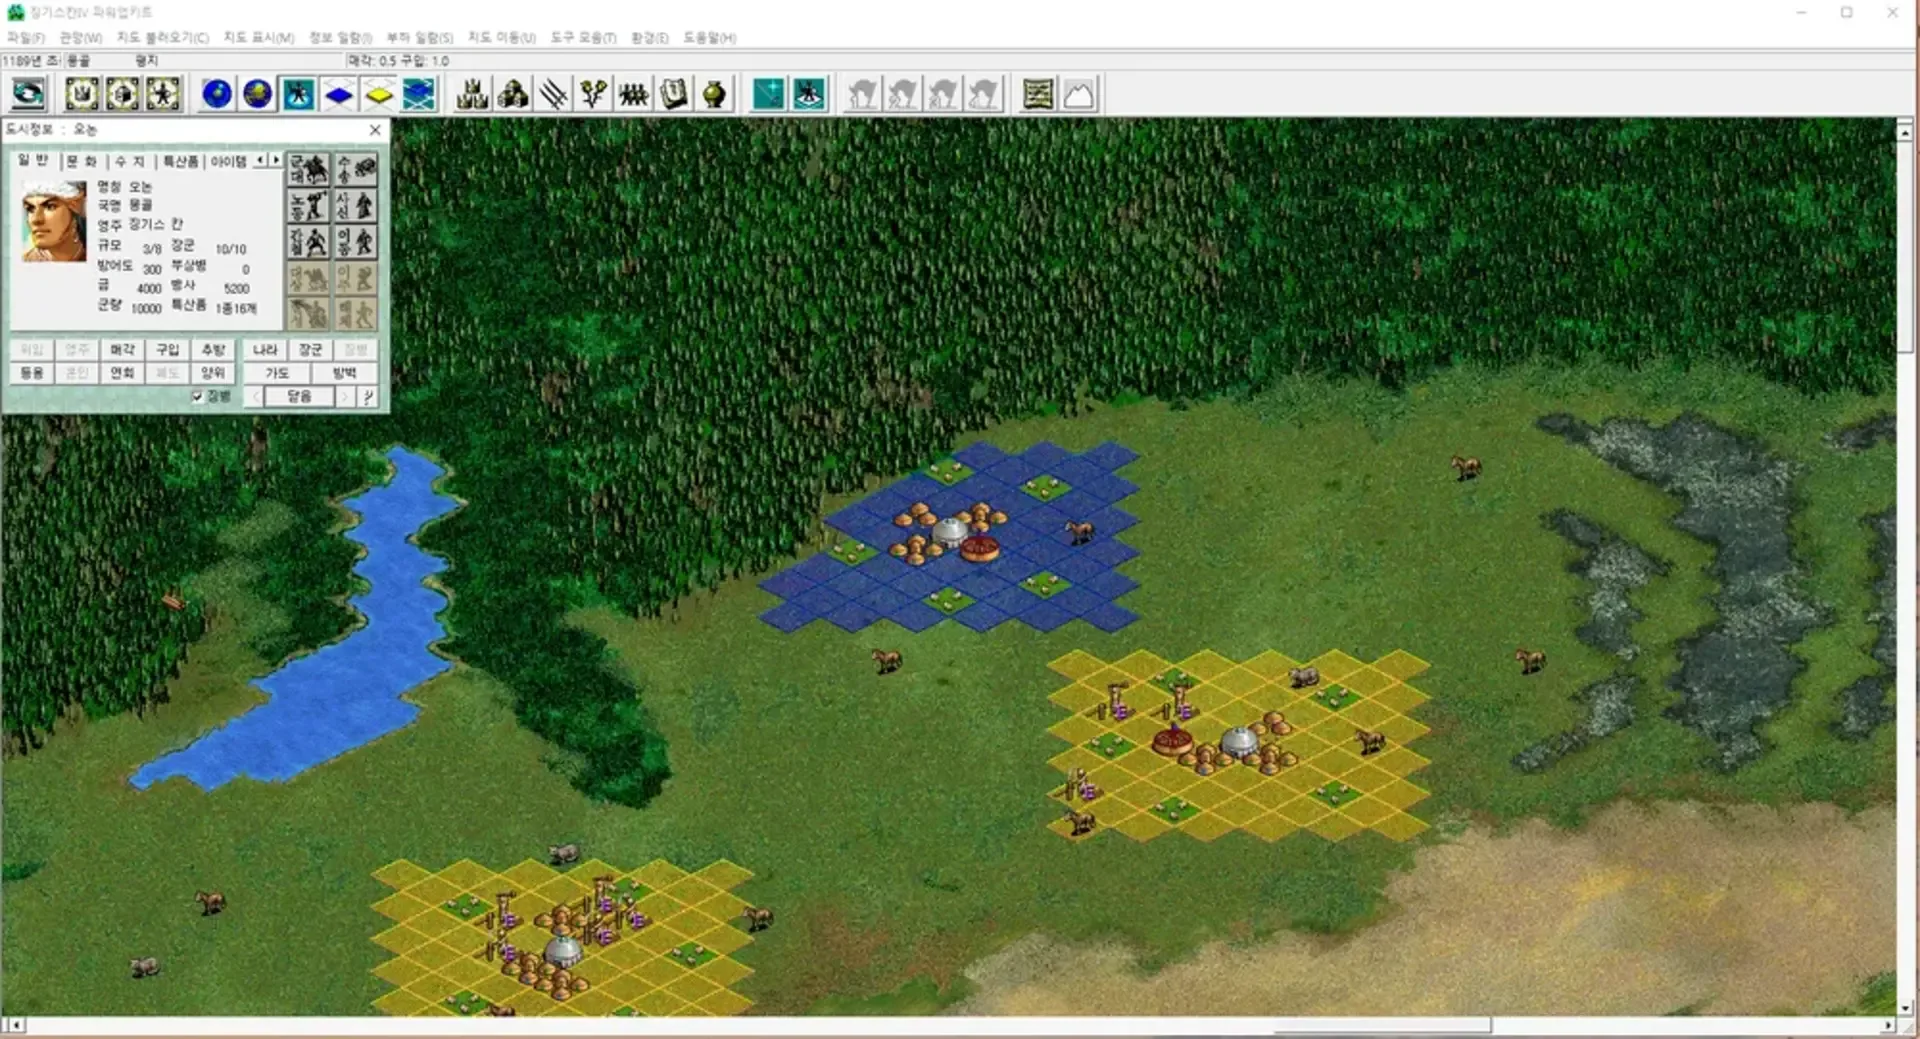1920x1039 pixels.
Task: Open the 지도 표시(M) menu
Action: pyautogui.click(x=258, y=37)
